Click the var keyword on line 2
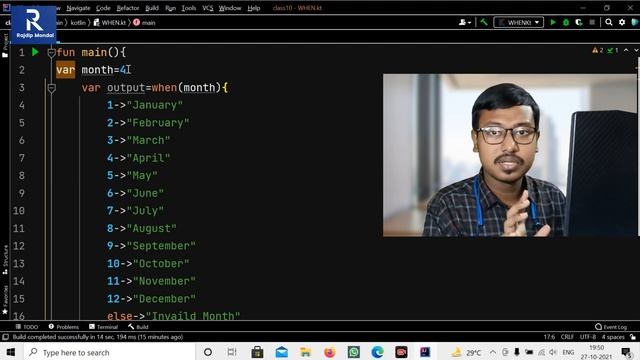 (x=66, y=70)
